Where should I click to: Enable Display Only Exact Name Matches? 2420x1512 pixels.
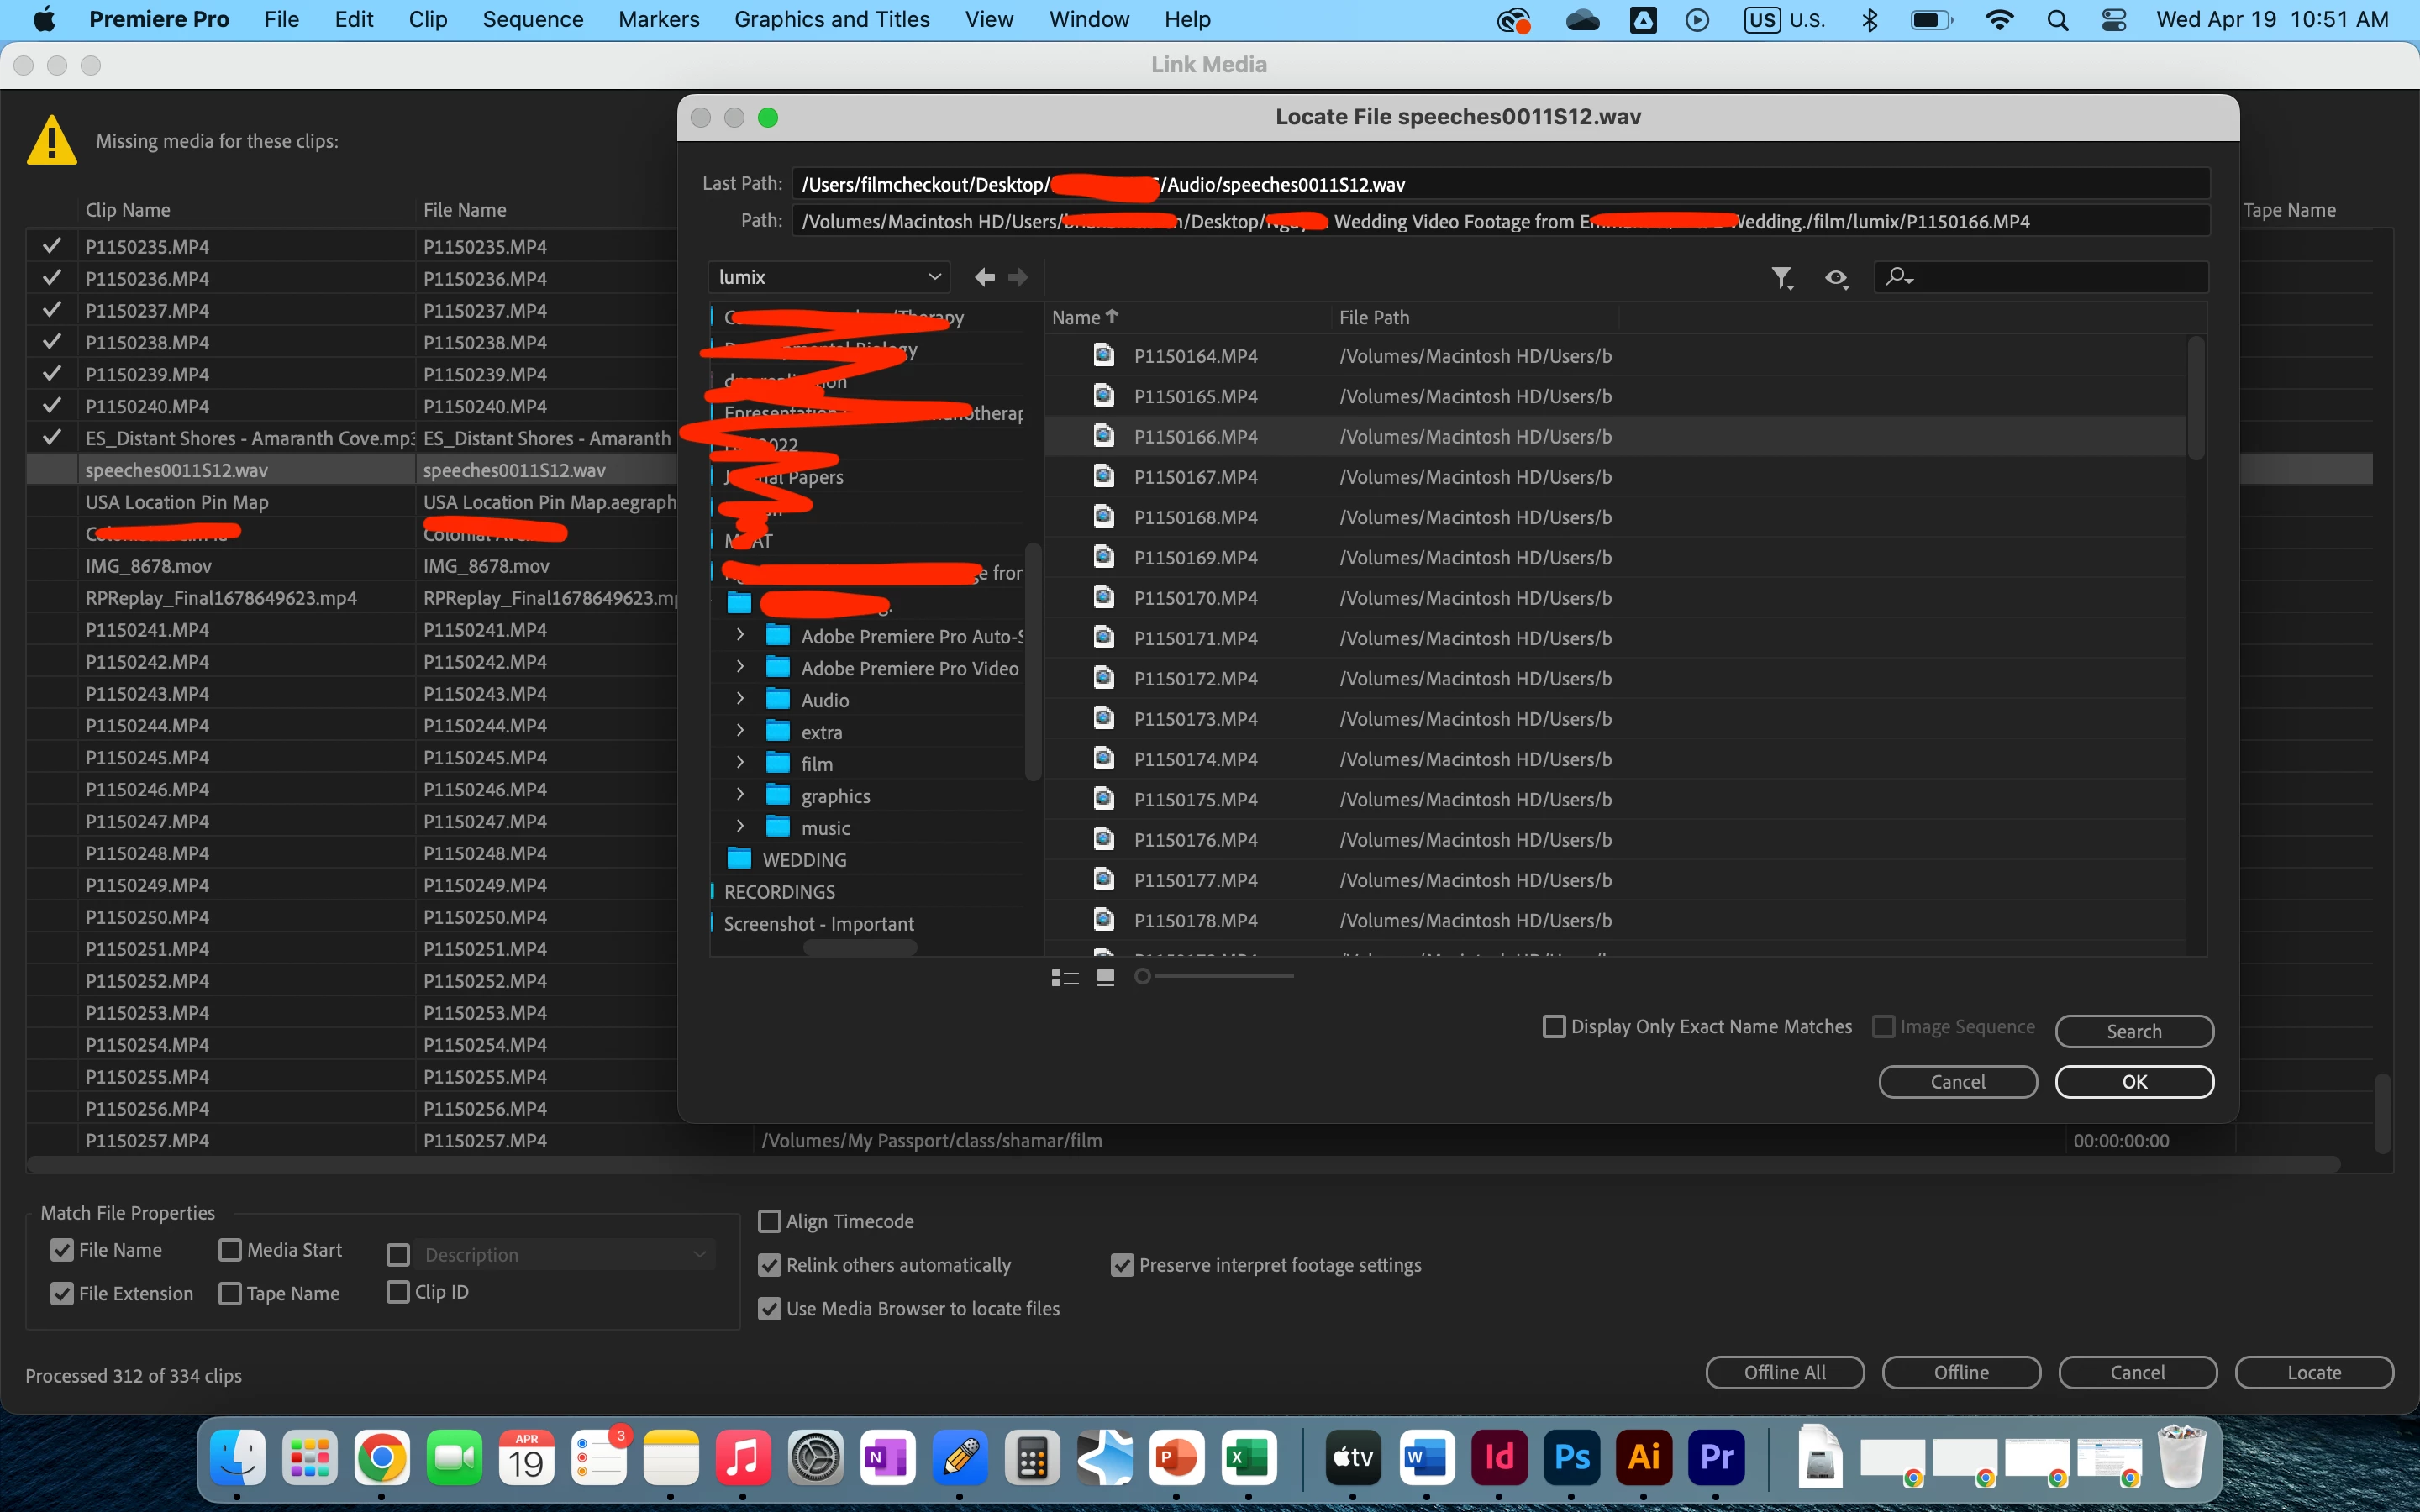click(x=1554, y=1026)
